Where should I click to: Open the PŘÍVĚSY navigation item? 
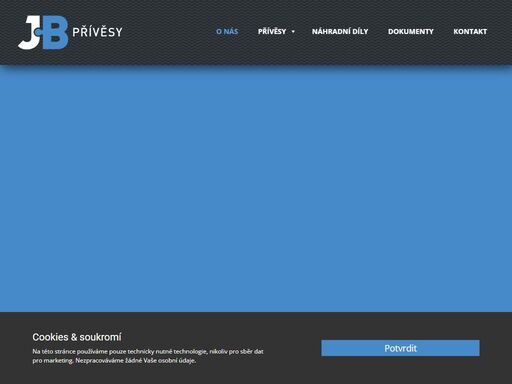click(272, 31)
